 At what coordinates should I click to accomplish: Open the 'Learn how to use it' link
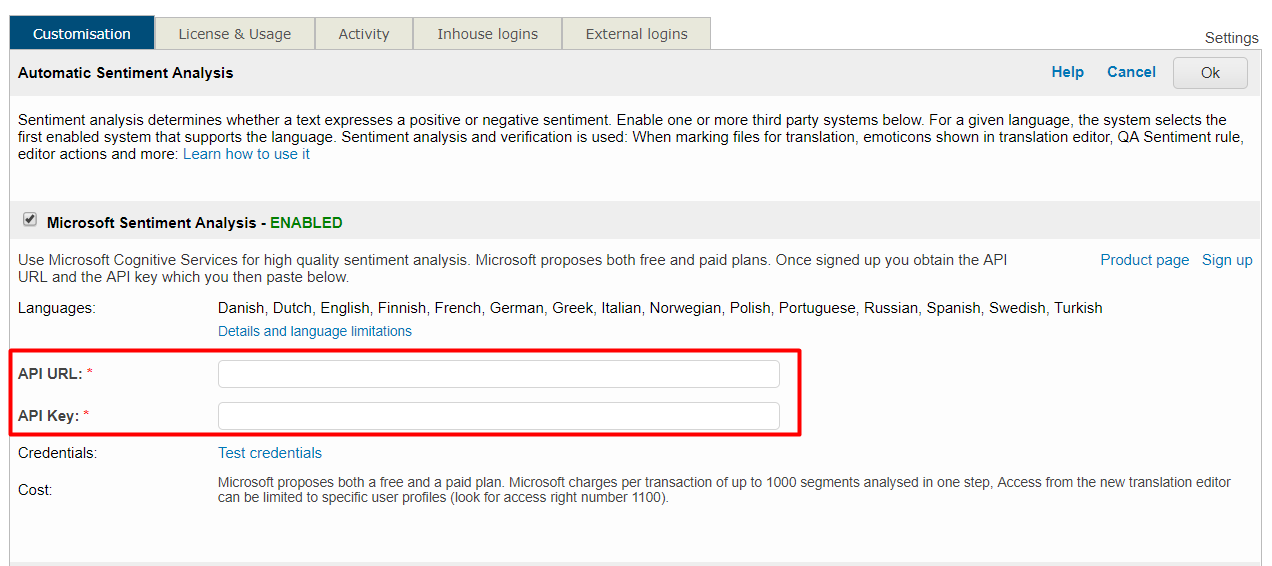click(x=246, y=154)
